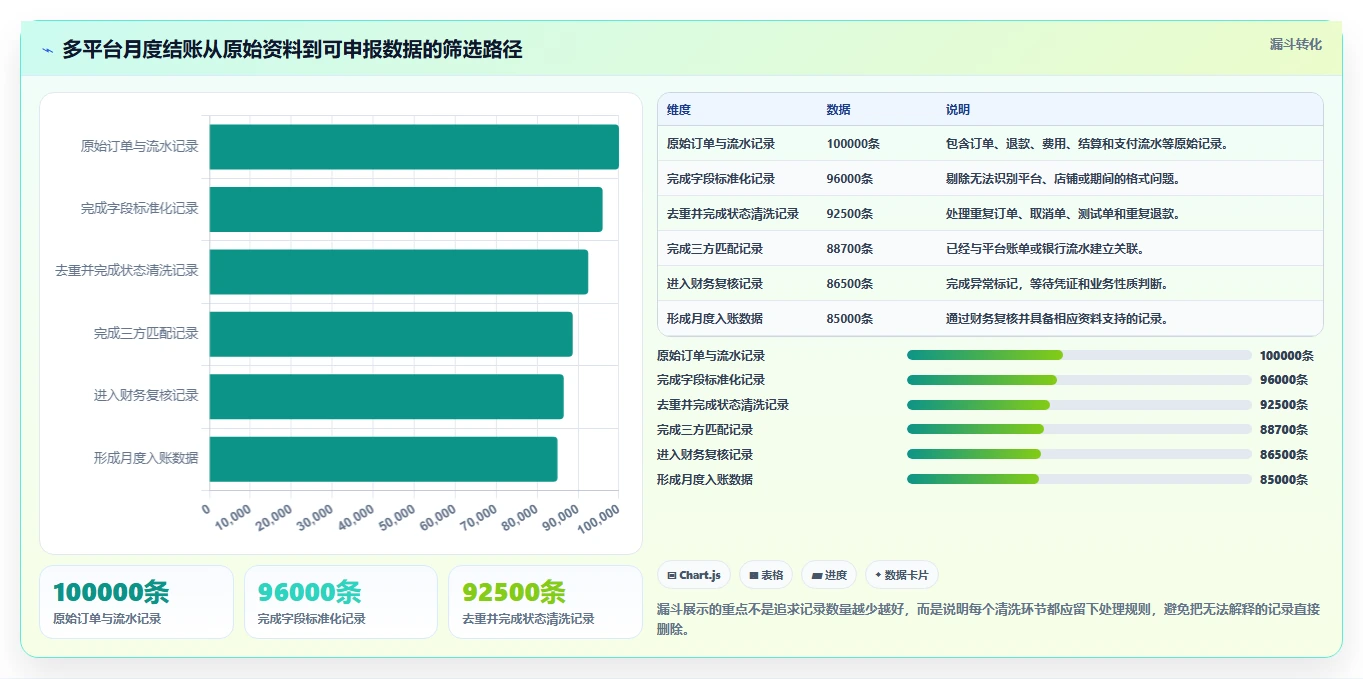Click the description 处理重复订单、取消单、测试单和重复退款。
This screenshot has height=679, width=1363.
pyautogui.click(x=1066, y=214)
